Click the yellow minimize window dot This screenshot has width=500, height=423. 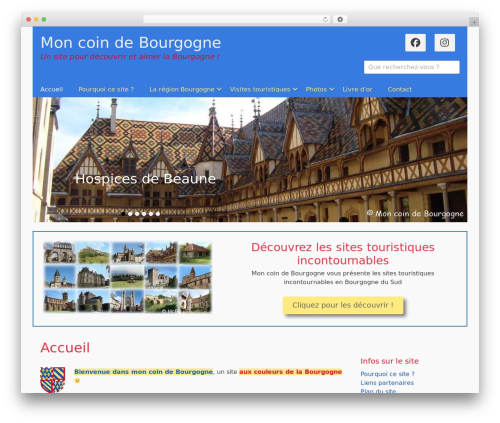pos(36,19)
